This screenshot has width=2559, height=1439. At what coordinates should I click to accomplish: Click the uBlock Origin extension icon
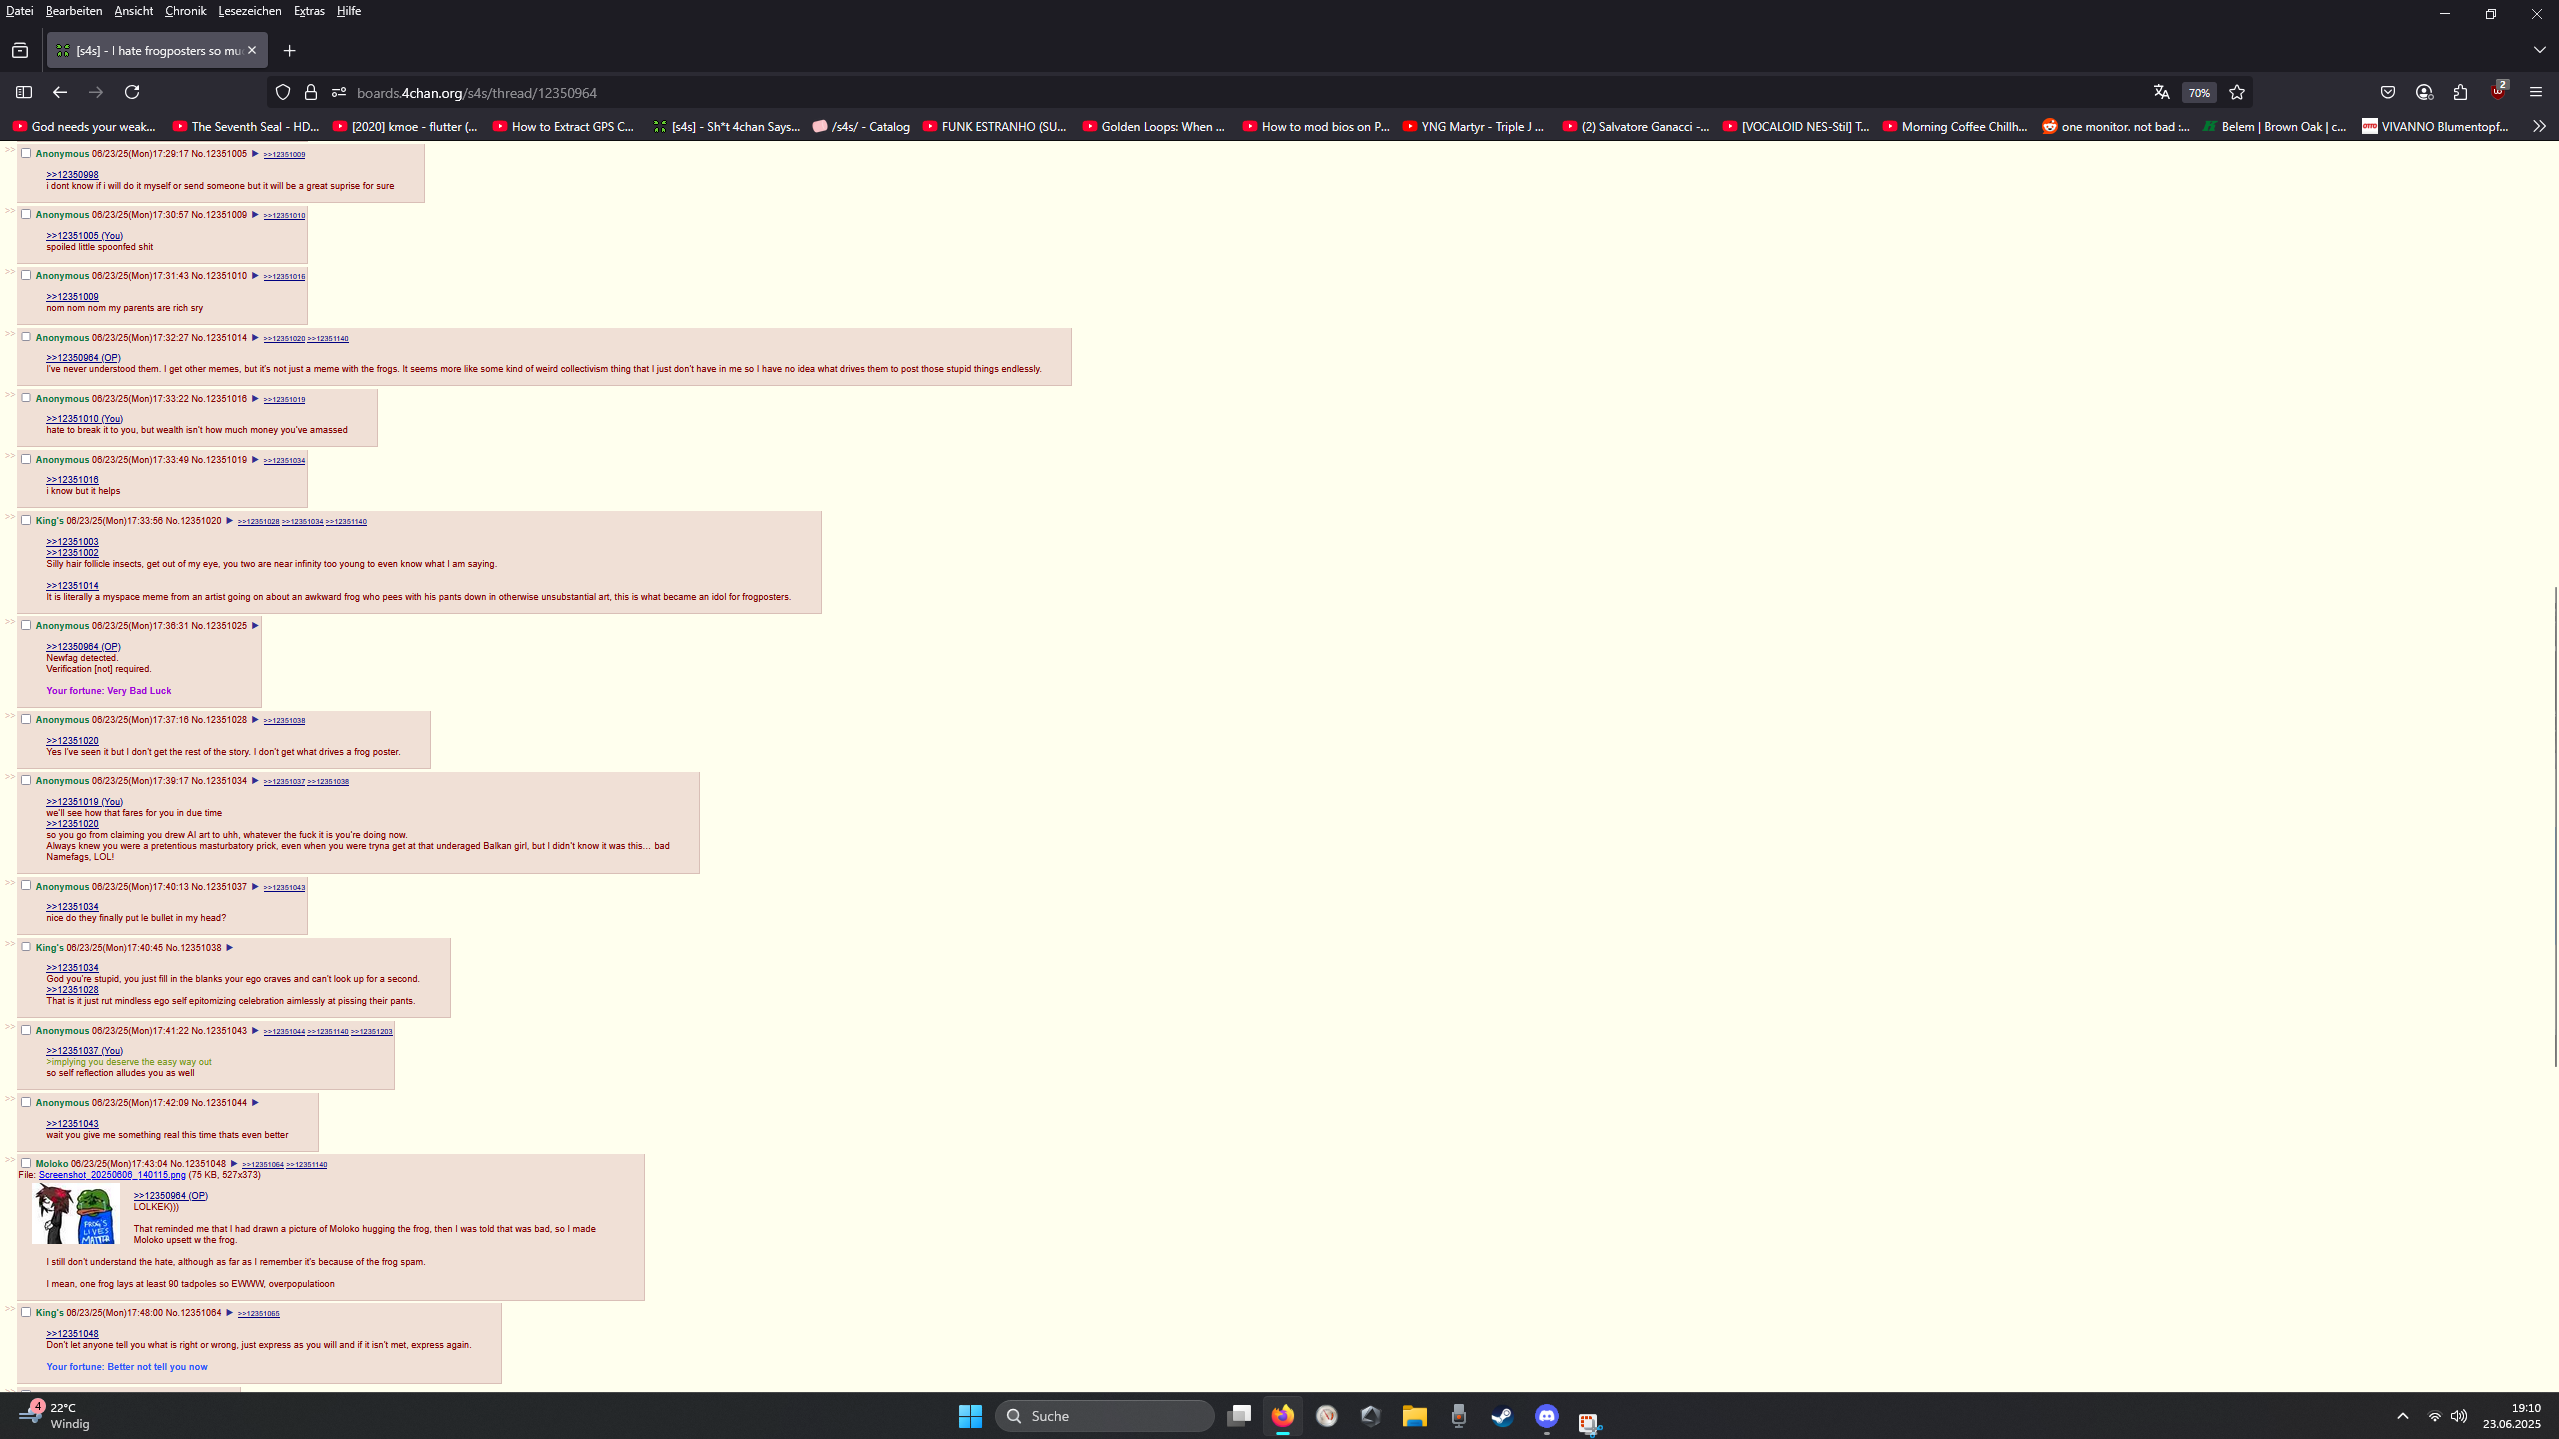tap(2498, 92)
